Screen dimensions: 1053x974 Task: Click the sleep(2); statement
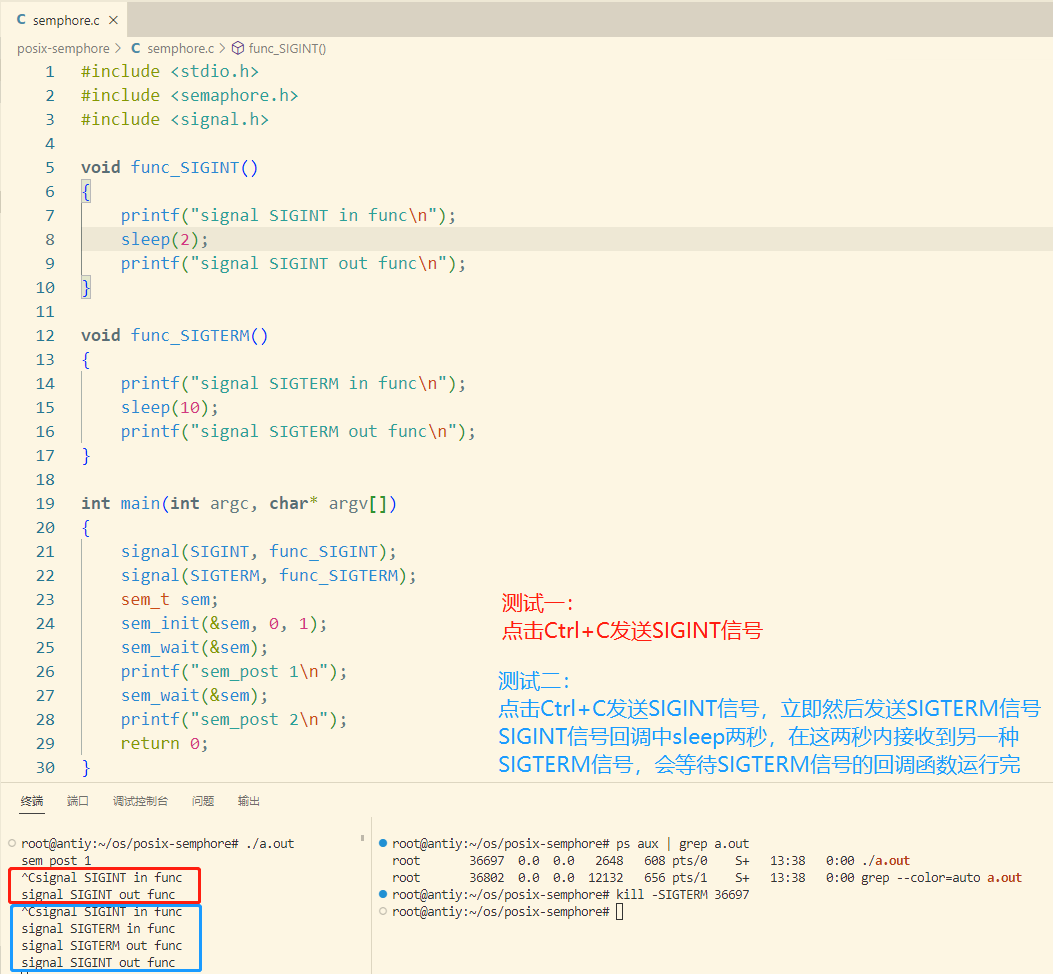165,239
